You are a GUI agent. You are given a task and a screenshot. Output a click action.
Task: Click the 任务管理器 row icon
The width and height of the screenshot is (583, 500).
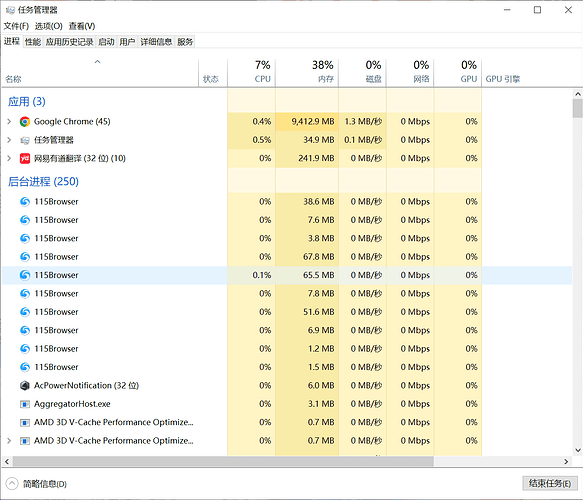(x=25, y=140)
